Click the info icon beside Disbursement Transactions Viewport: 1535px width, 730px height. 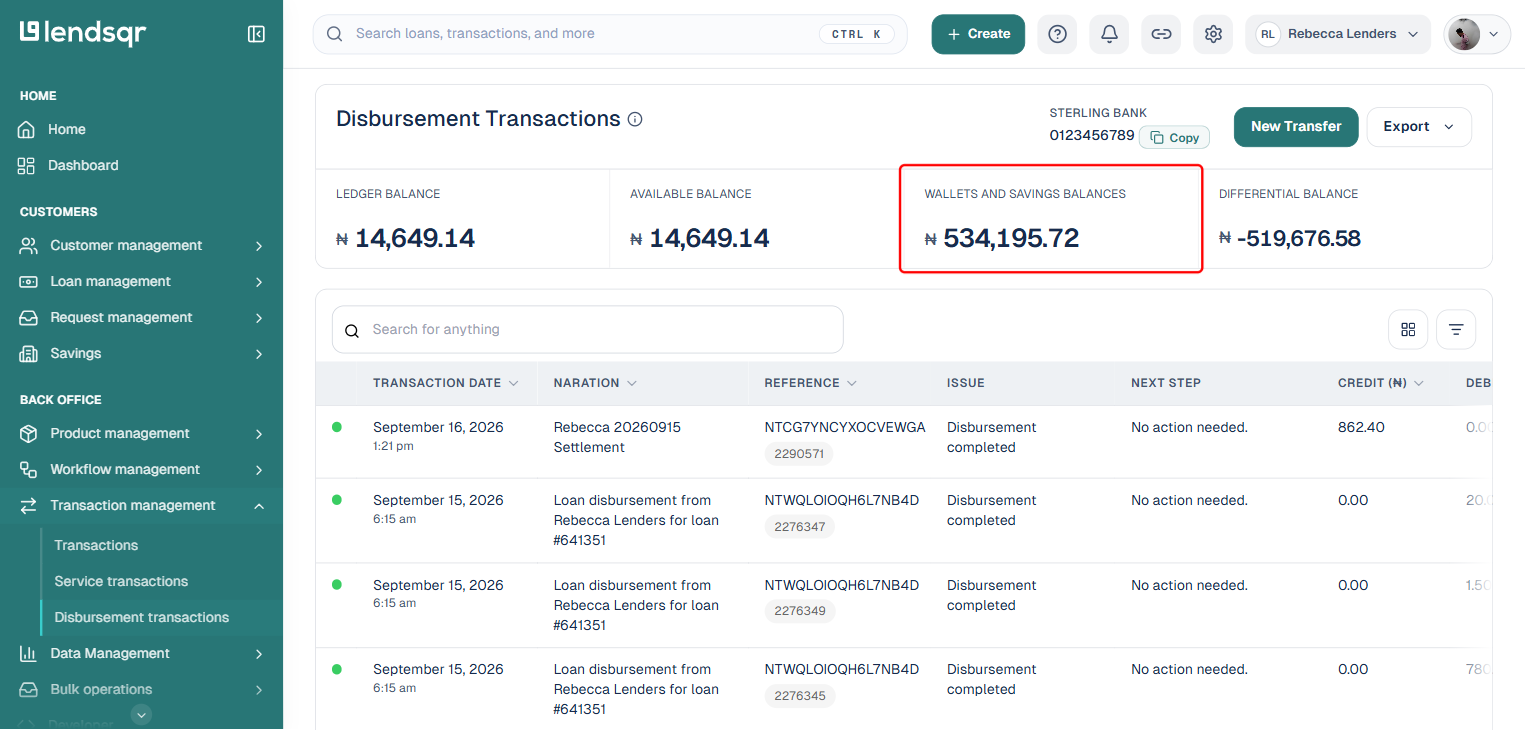[635, 119]
